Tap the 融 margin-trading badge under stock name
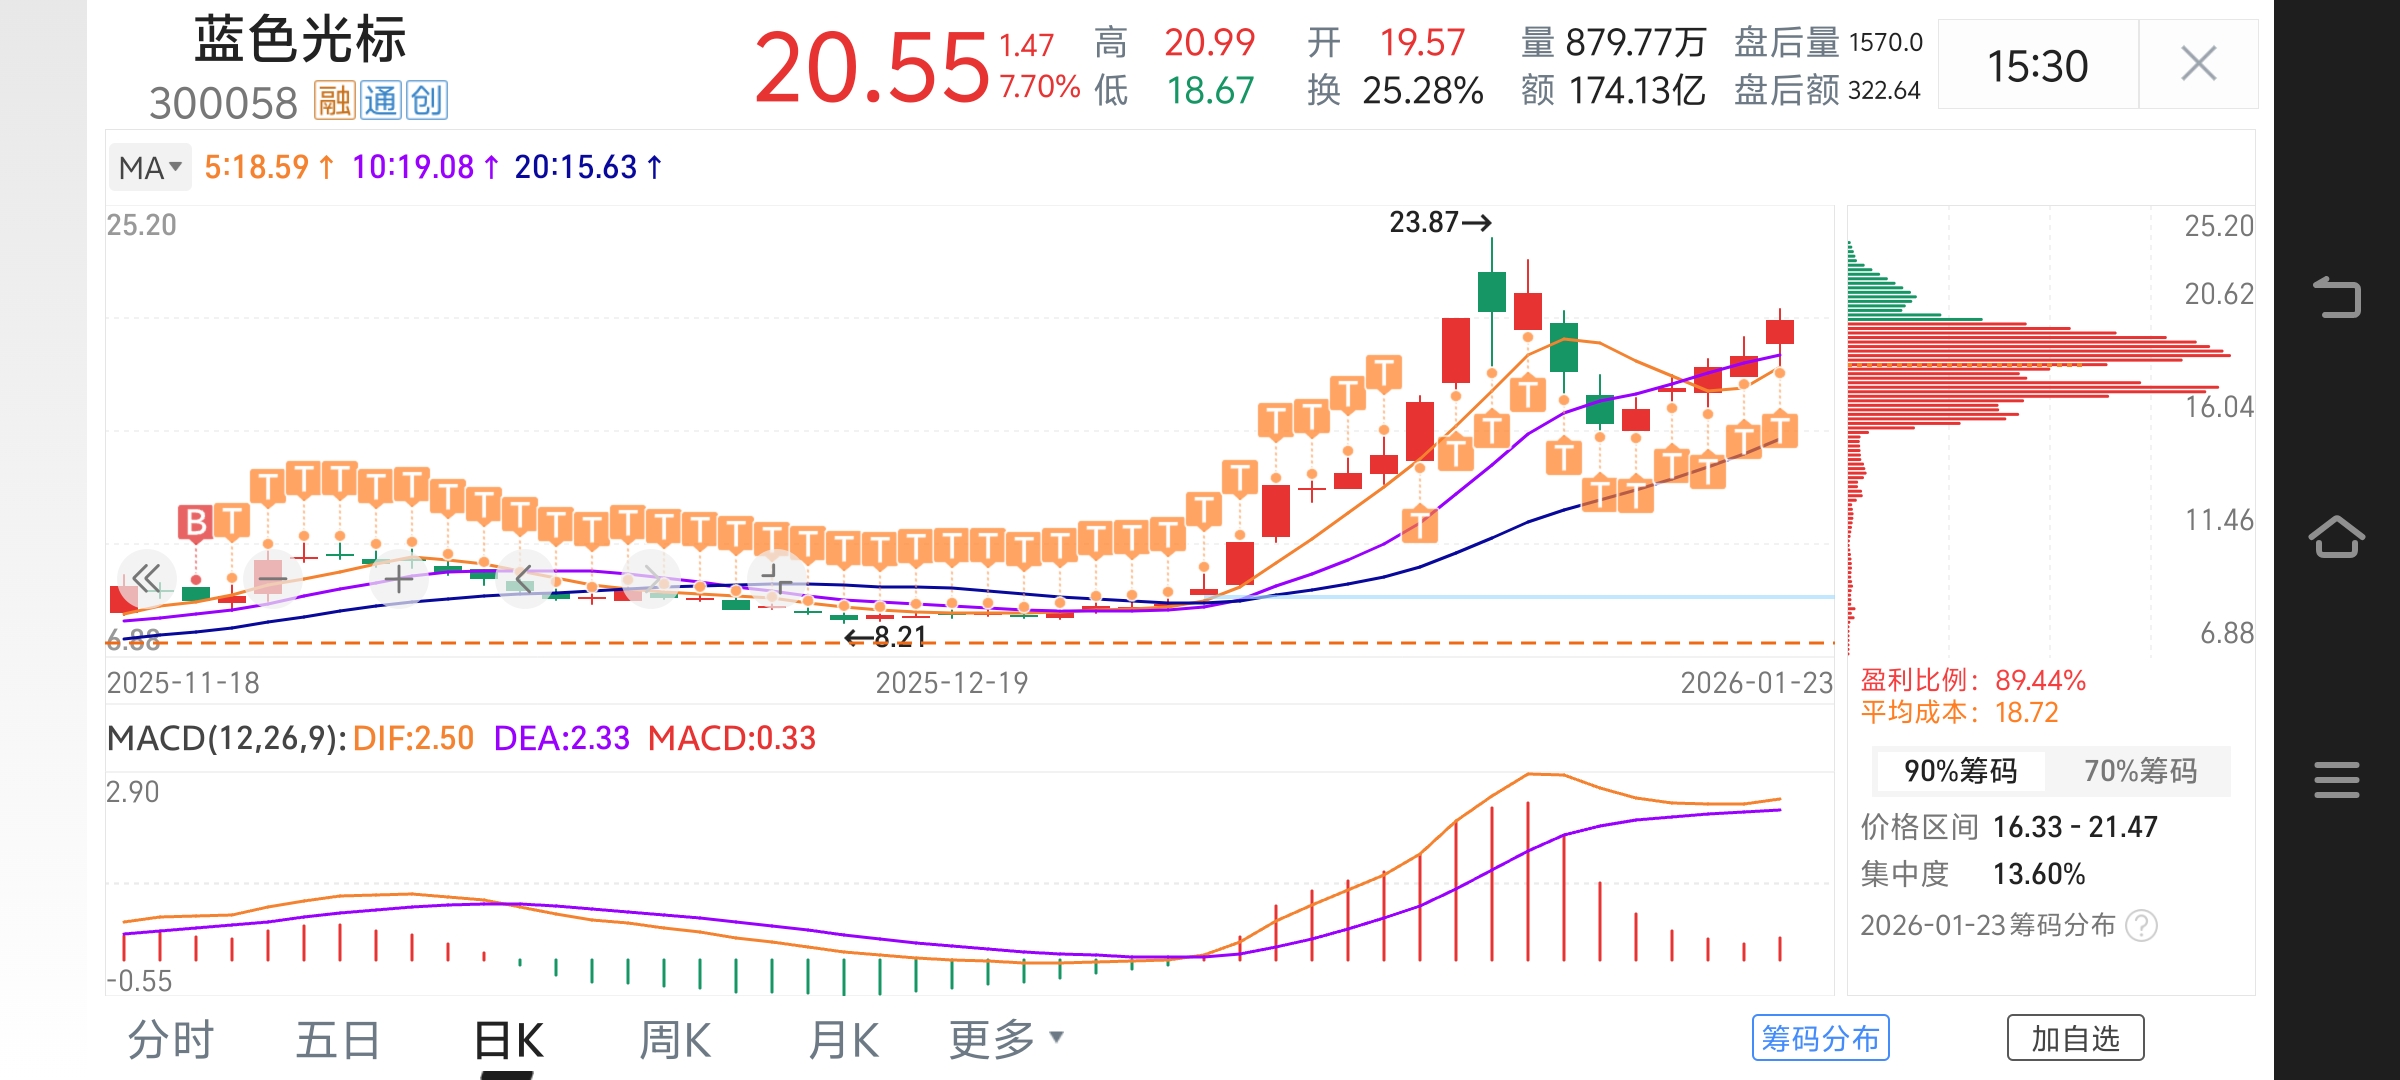Image resolution: width=2400 pixels, height=1080 pixels. point(334,100)
